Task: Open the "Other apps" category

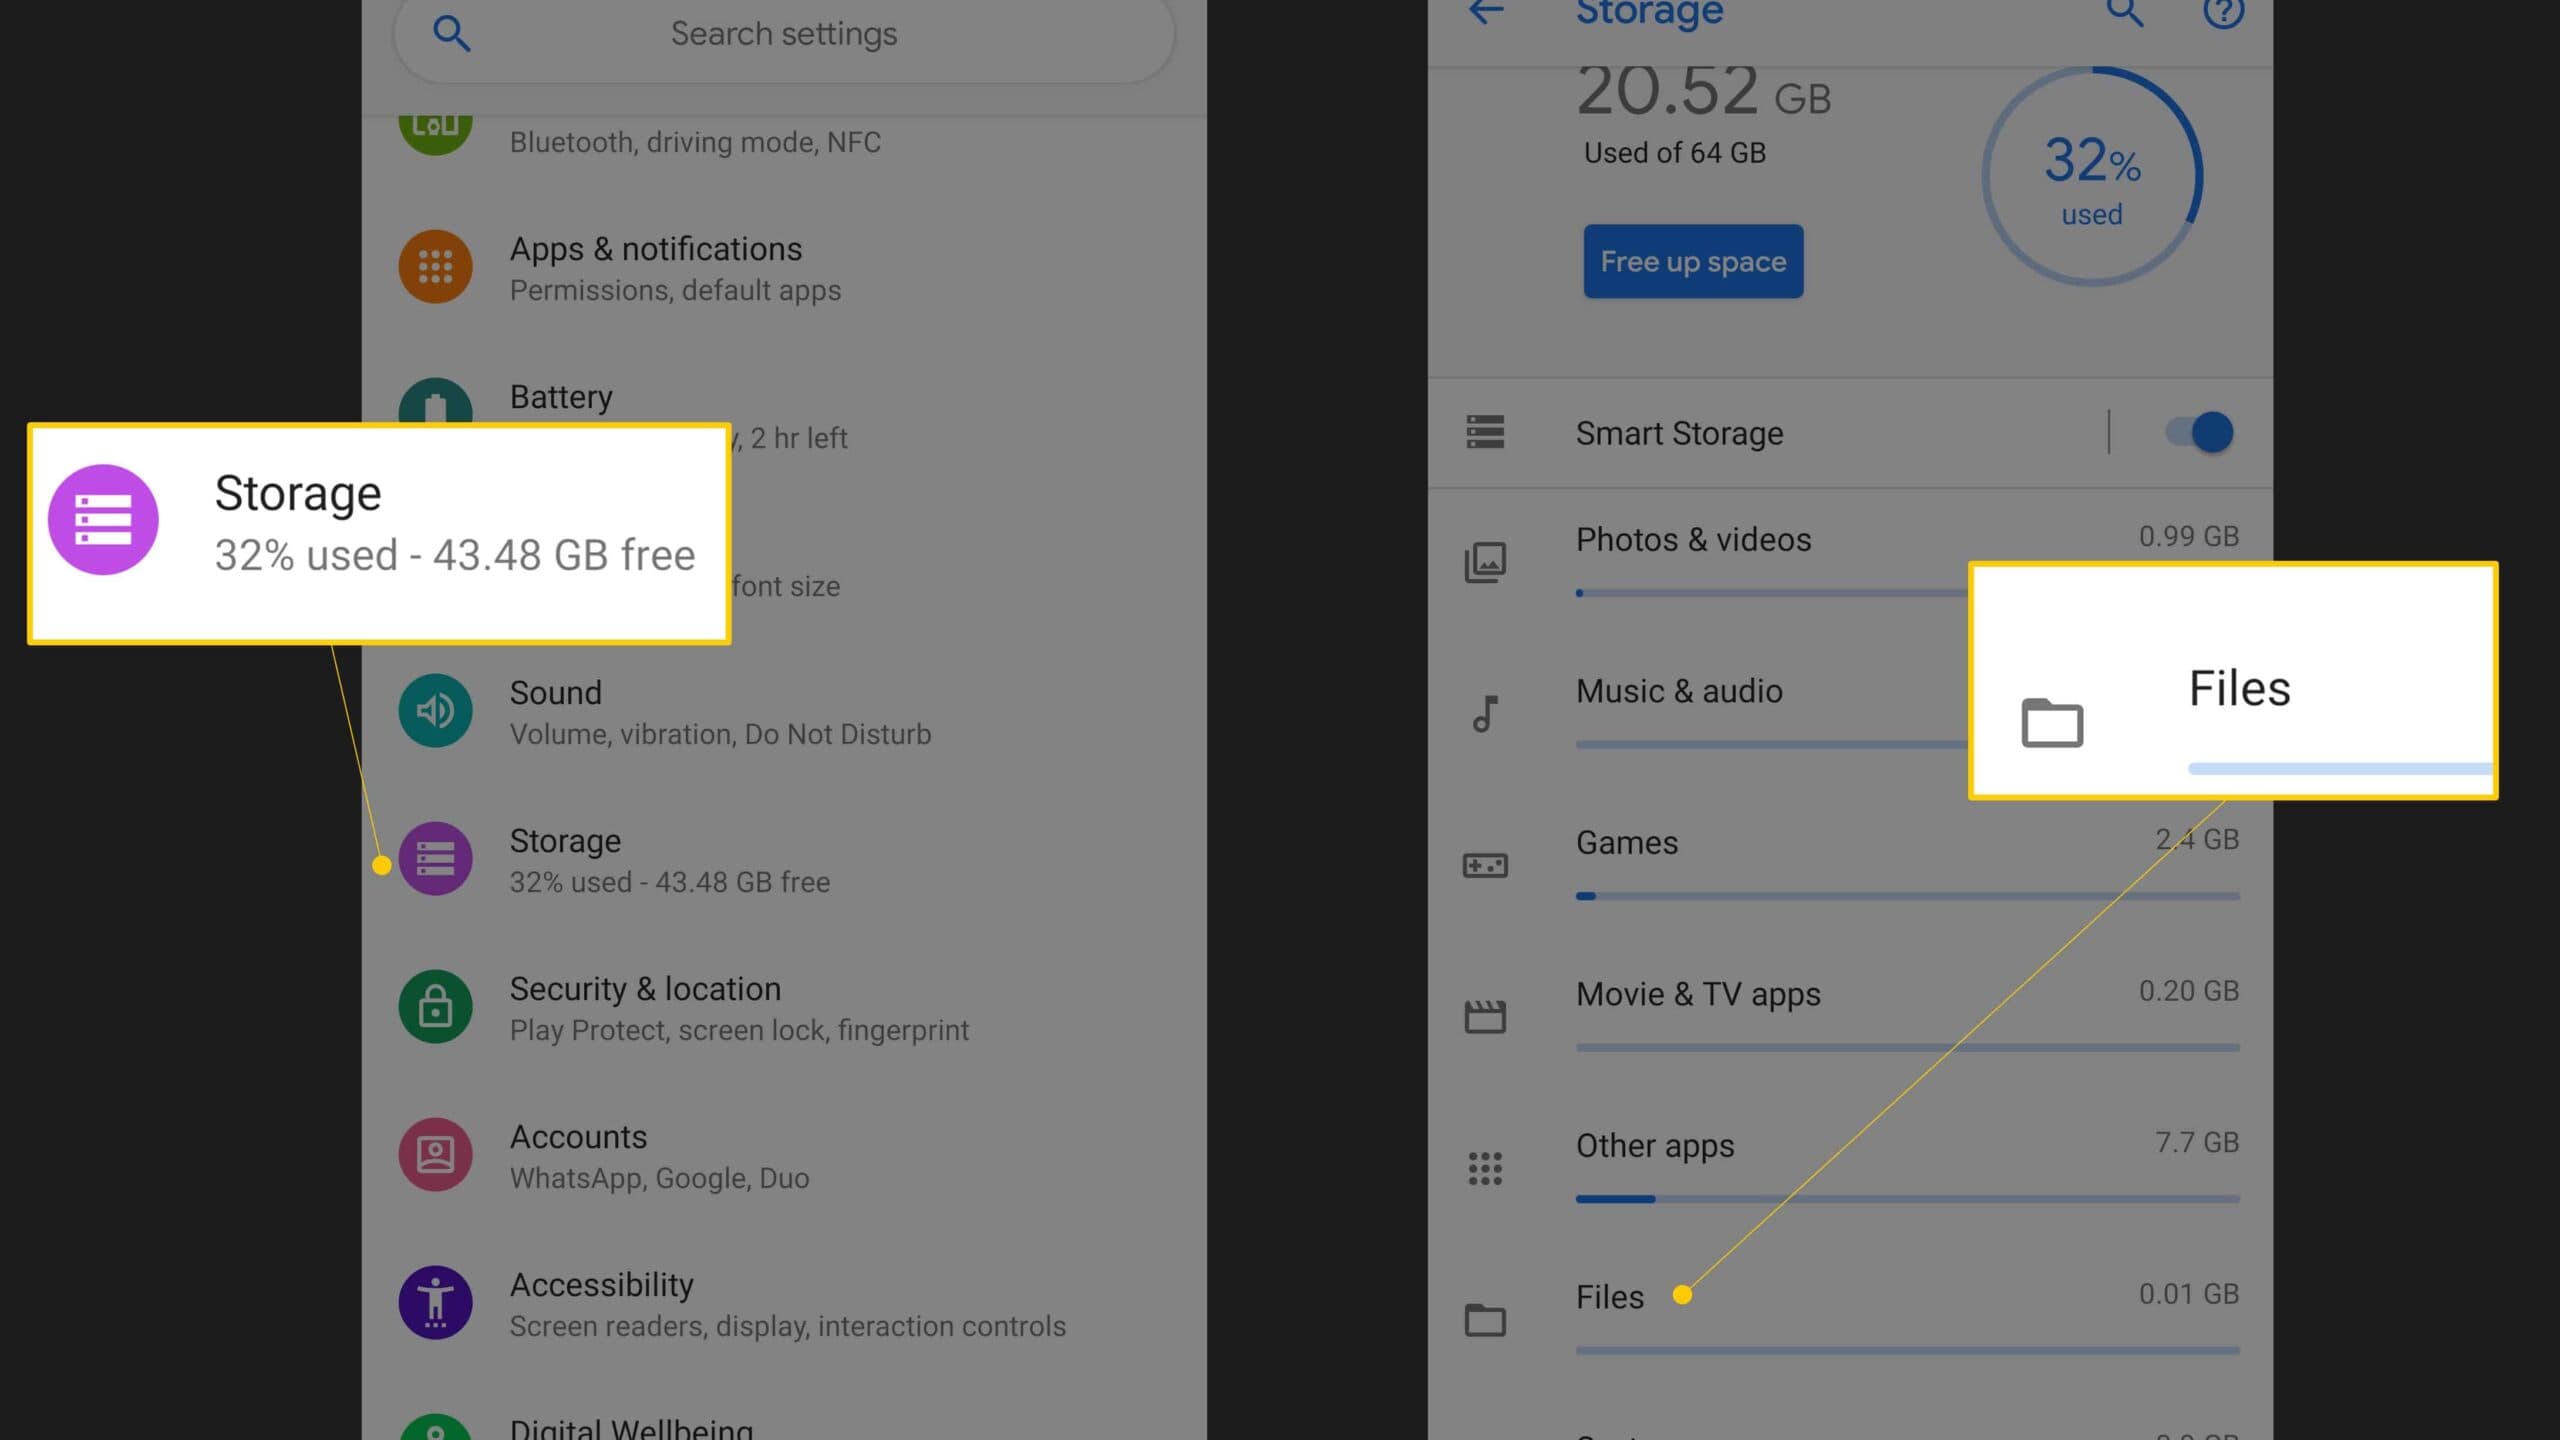Action: (x=1655, y=1146)
